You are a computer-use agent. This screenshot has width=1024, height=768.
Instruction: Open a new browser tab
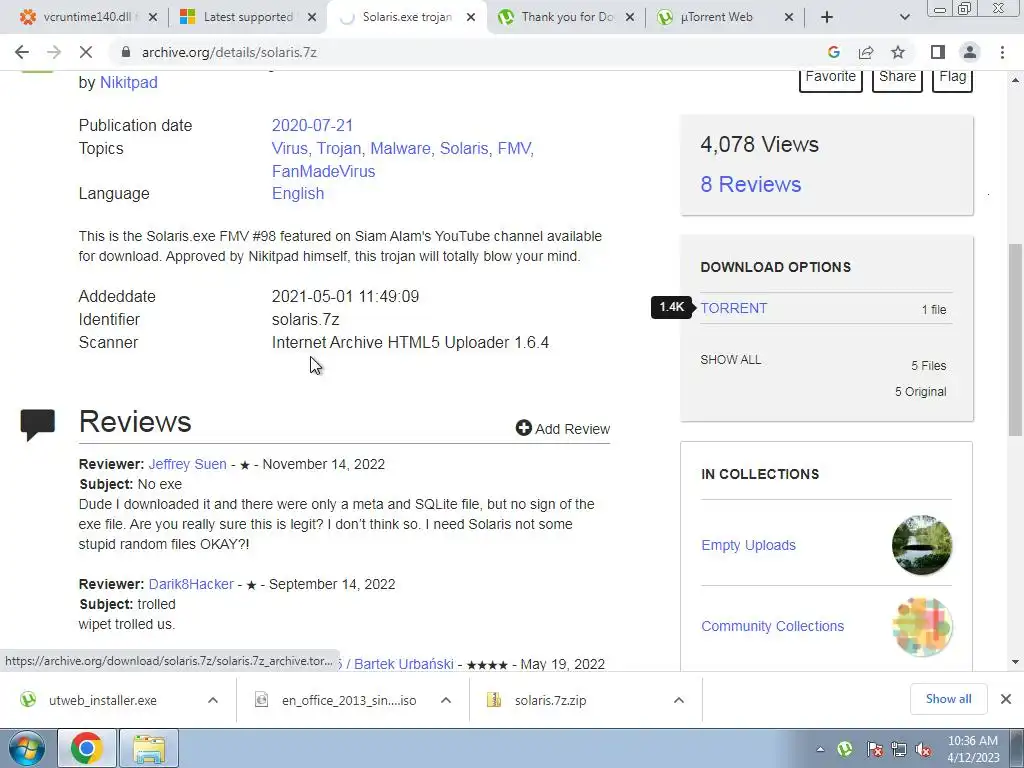tap(827, 17)
